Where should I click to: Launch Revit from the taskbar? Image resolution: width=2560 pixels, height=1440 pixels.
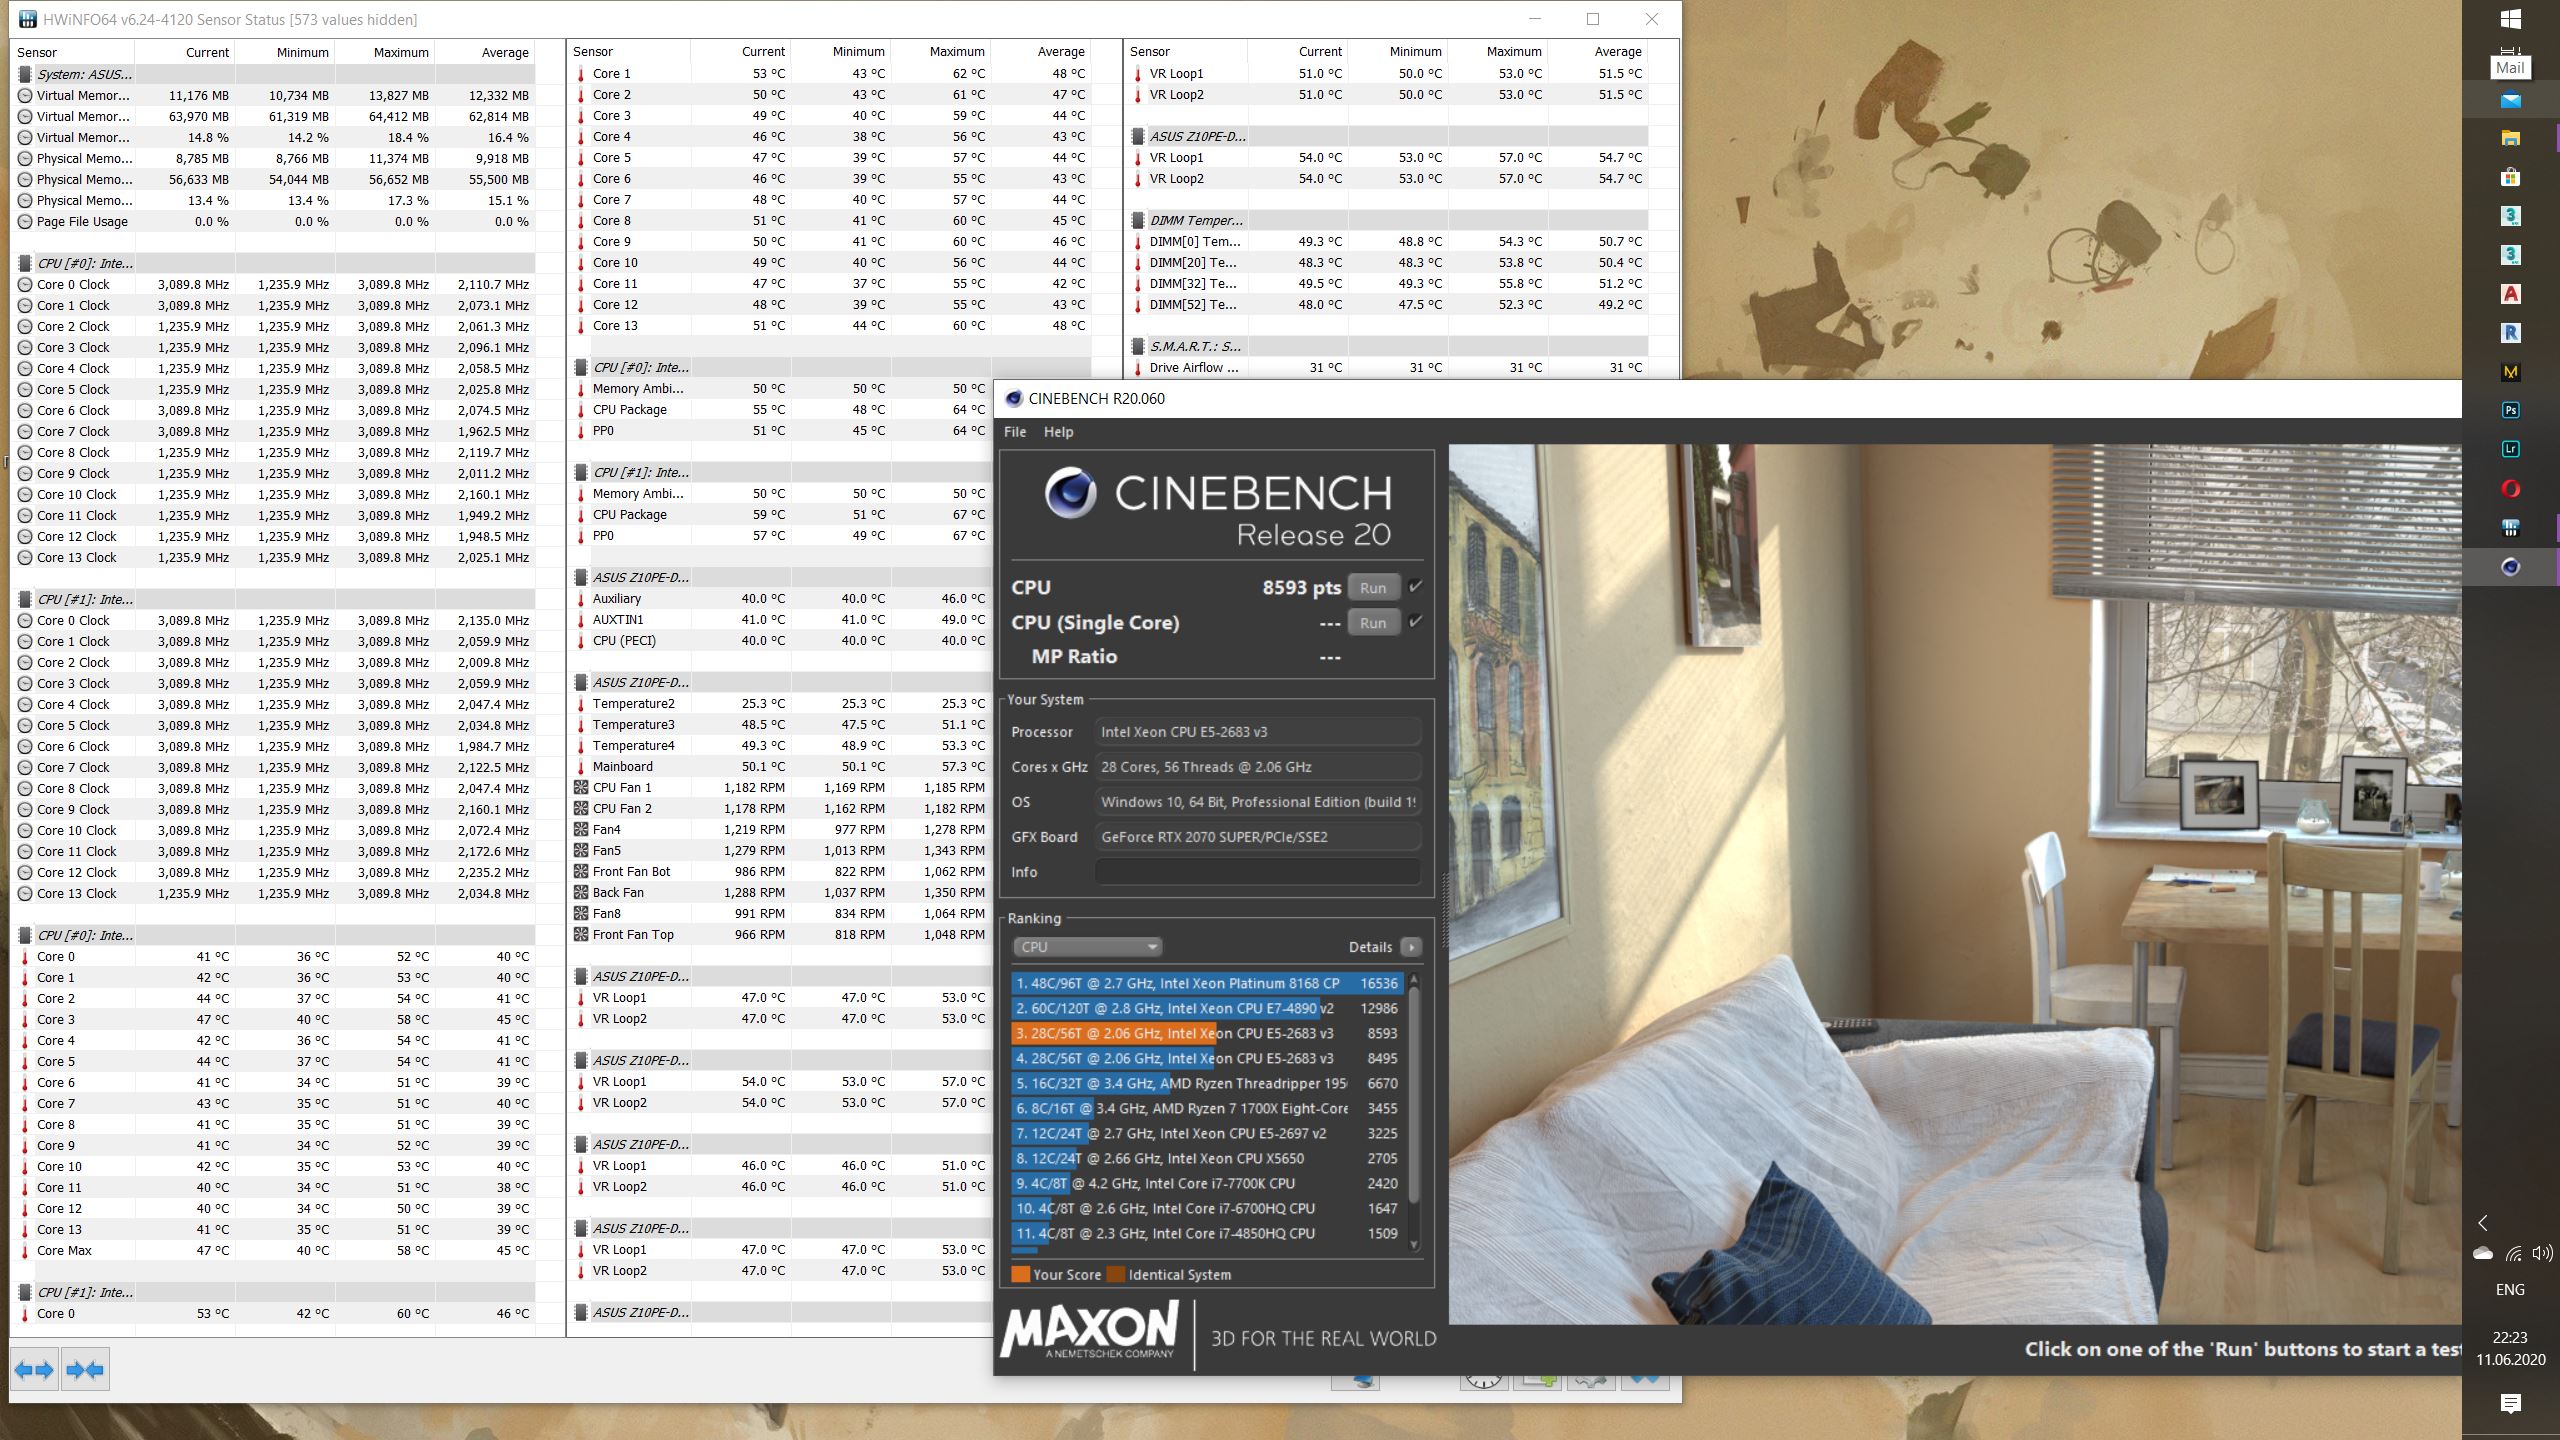coord(2510,333)
